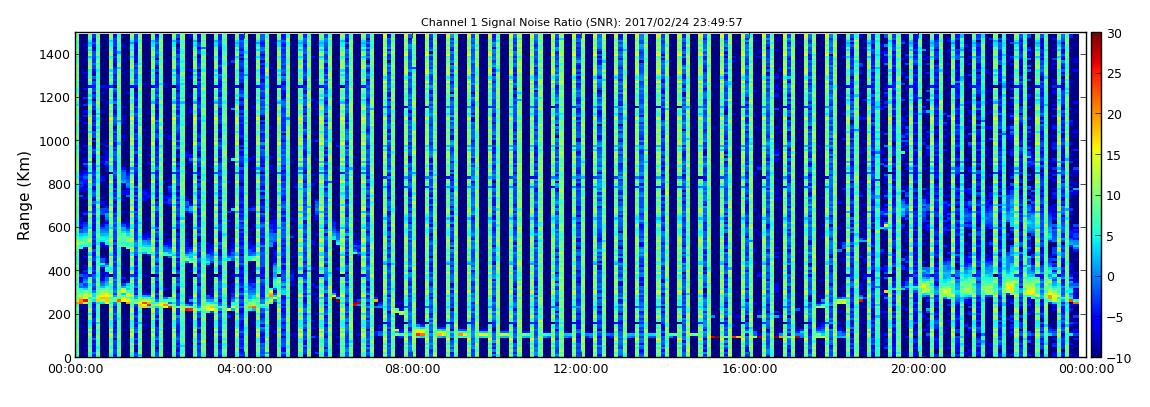The image size is (1150, 407).
Task: Click the colorbar value '−10'
Action: [1118, 358]
